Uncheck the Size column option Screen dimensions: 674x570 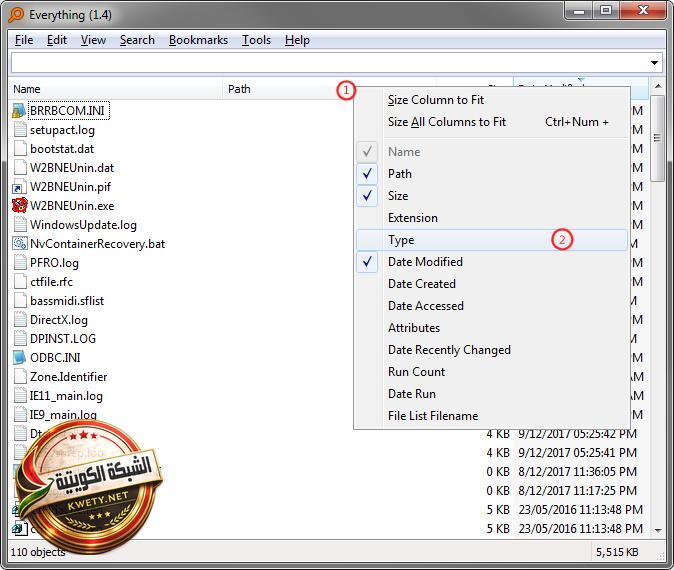coord(397,196)
